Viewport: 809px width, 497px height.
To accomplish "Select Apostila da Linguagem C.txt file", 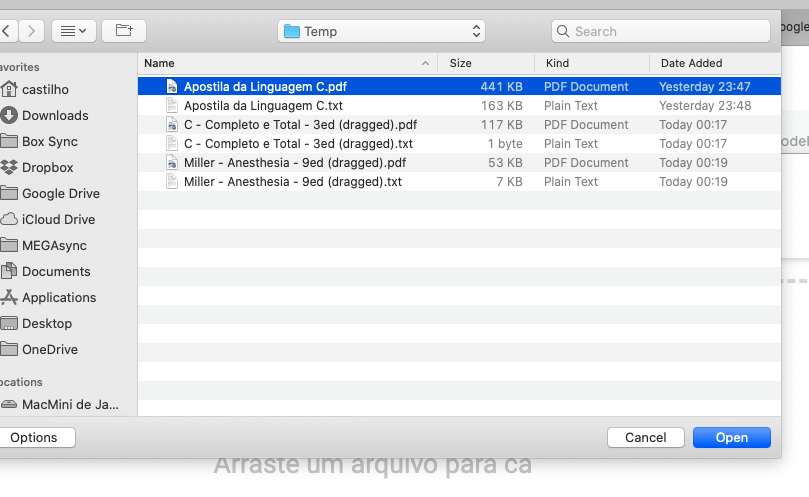I will pos(263,105).
